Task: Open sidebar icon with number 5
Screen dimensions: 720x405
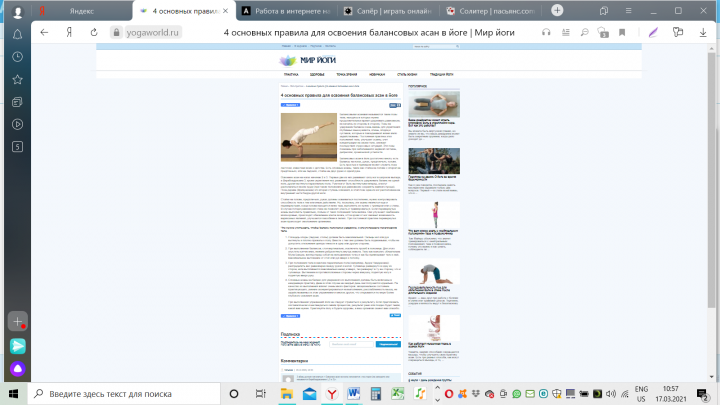Action: [x=17, y=147]
